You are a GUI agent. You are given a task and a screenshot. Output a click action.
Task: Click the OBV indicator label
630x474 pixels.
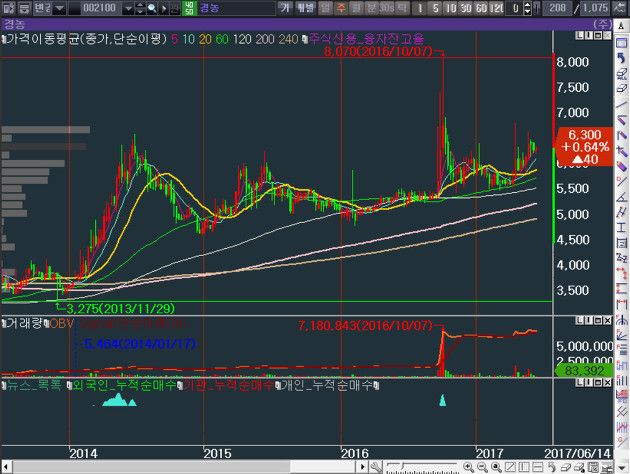[x=61, y=323]
